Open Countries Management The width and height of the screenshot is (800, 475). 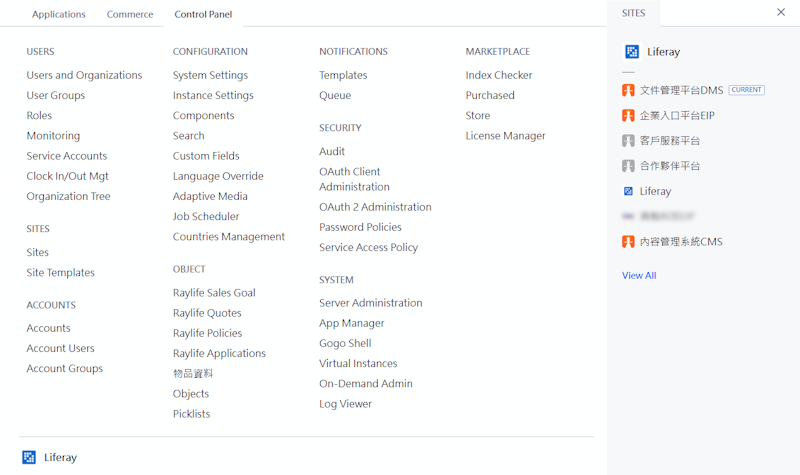229,237
